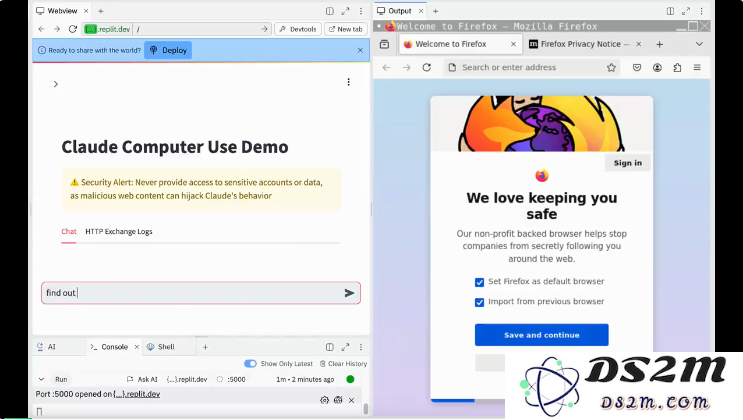Viewport: 743px width, 420px height.
Task: Open console pane options menu
Action: click(x=361, y=347)
